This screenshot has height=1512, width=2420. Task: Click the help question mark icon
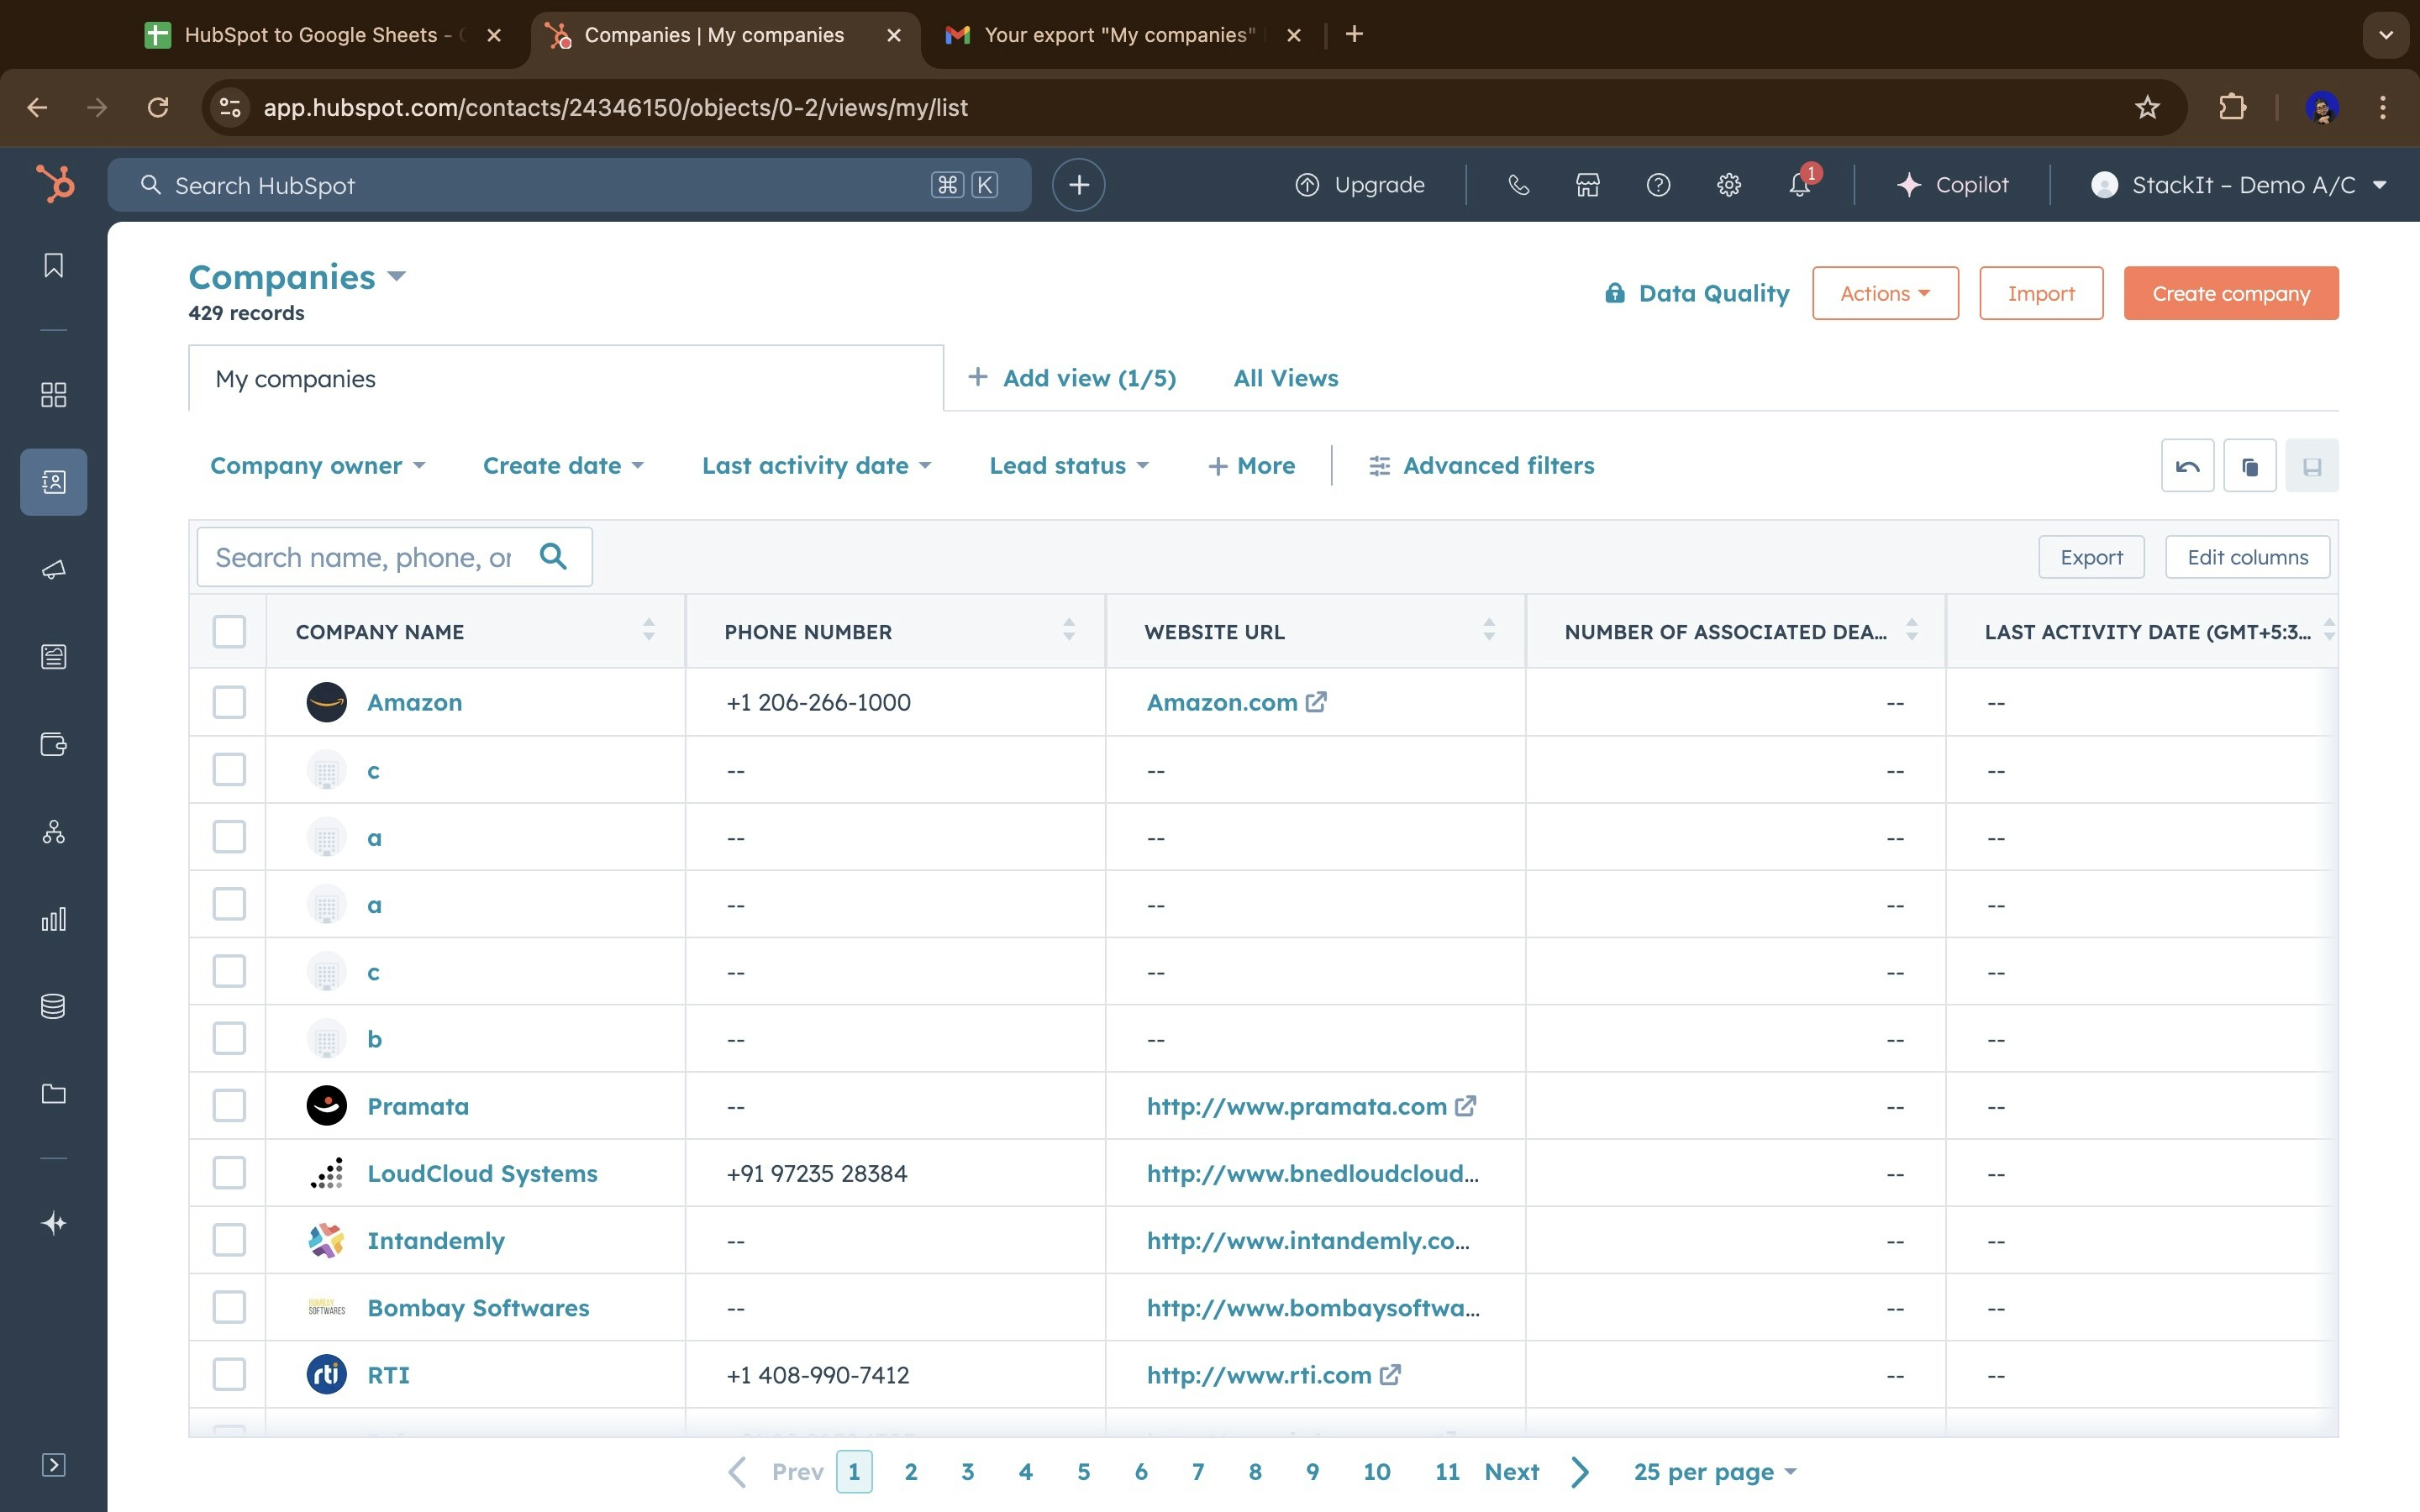[x=1658, y=185]
